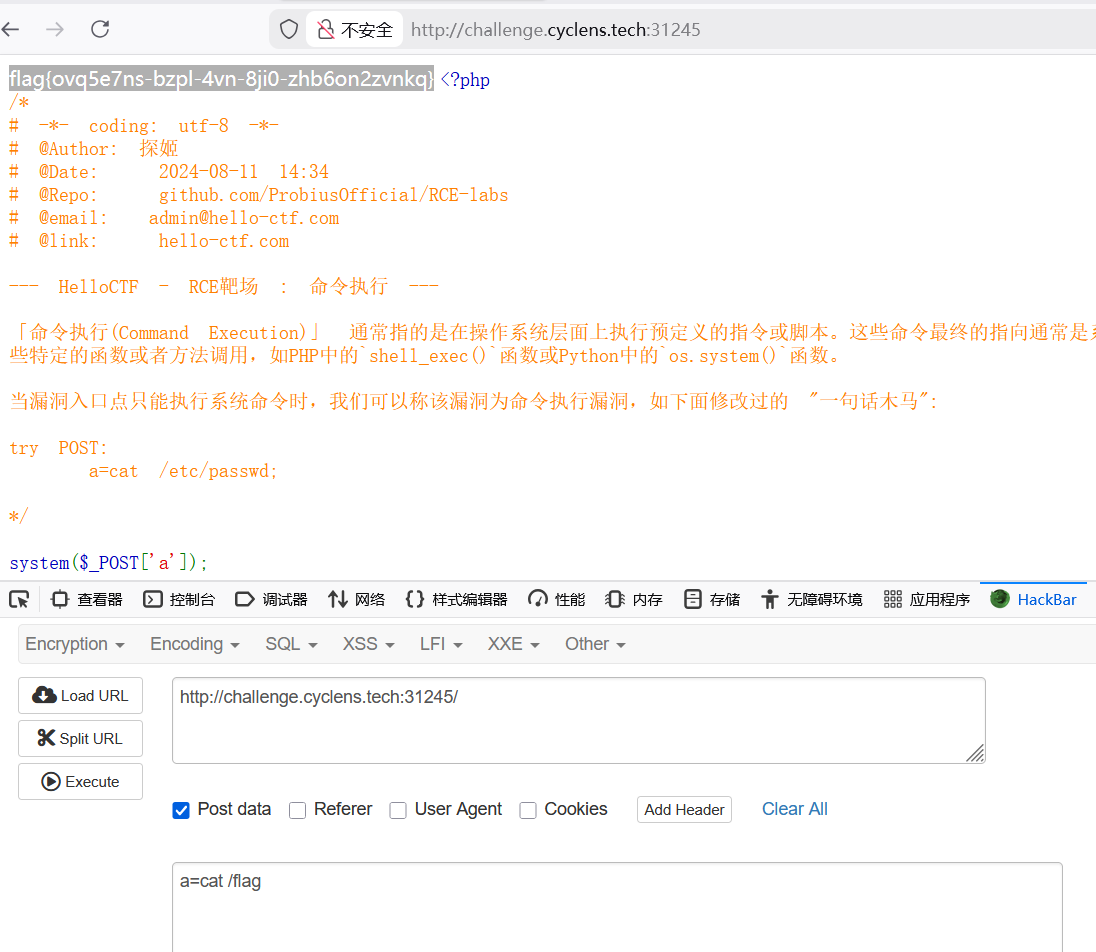Expand the Other dropdown
This screenshot has height=952, width=1096.
[595, 644]
